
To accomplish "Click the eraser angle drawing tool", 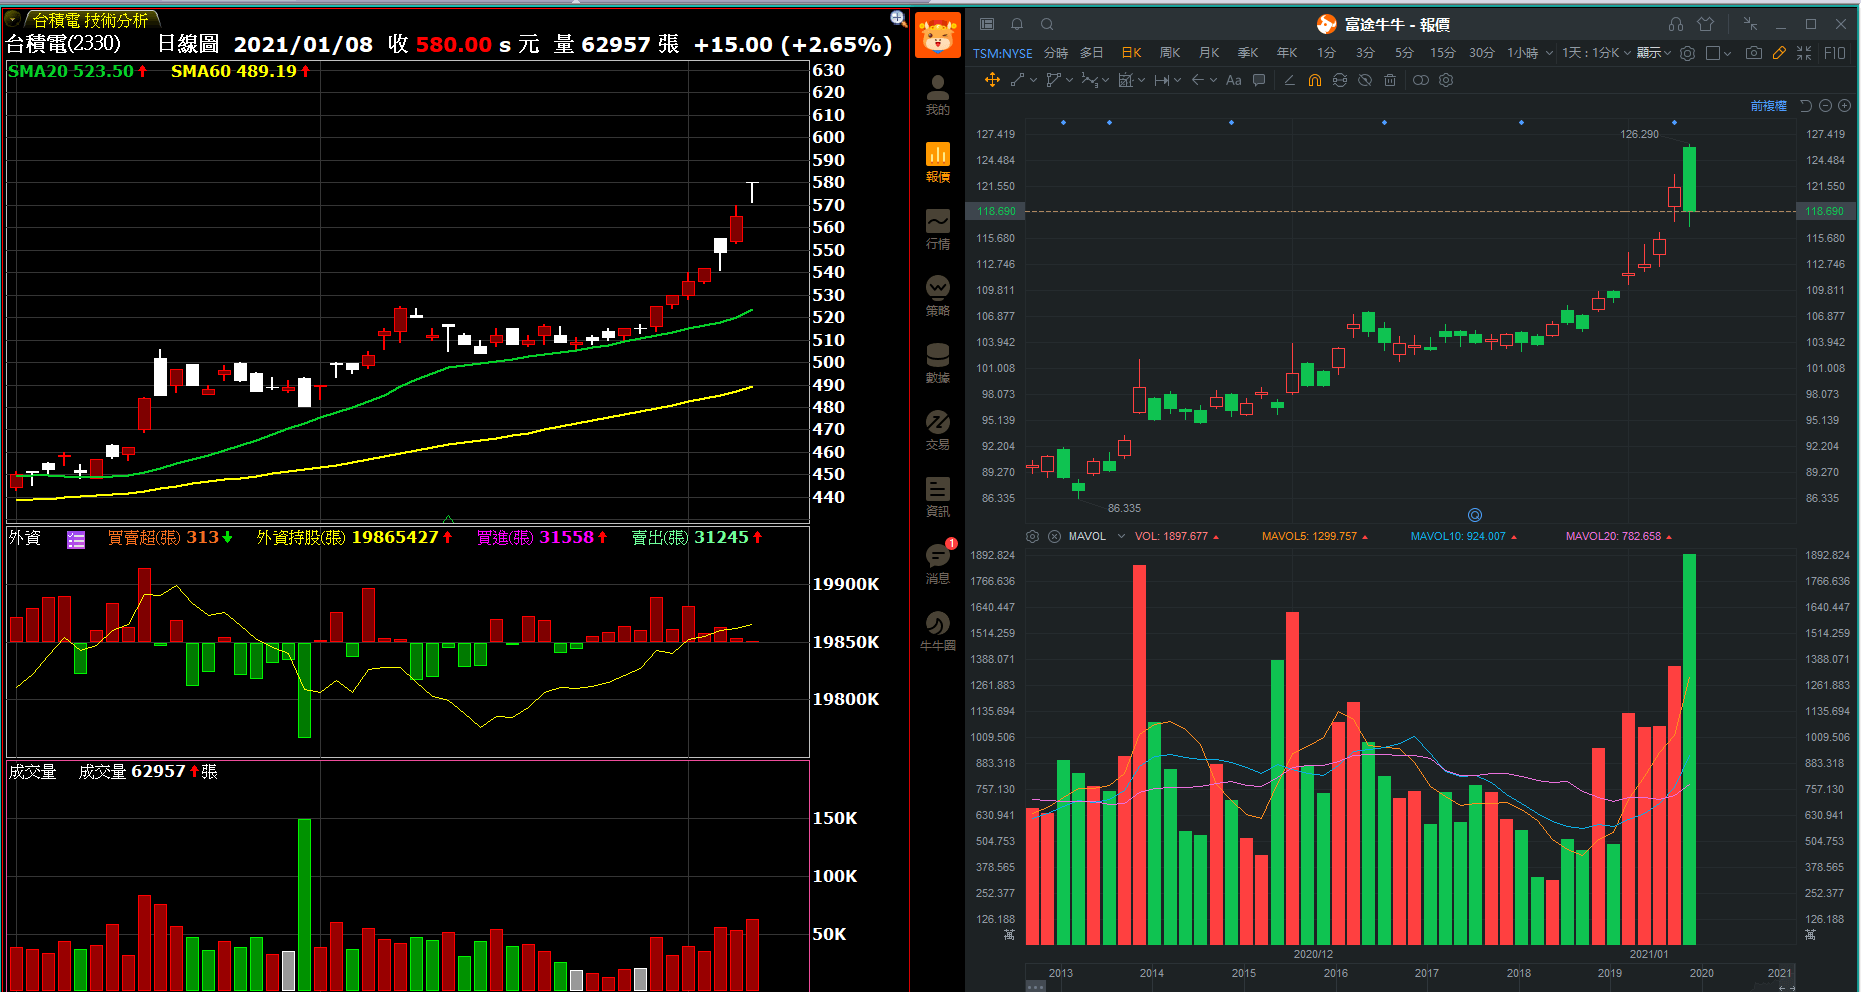I will pyautogui.click(x=1289, y=80).
